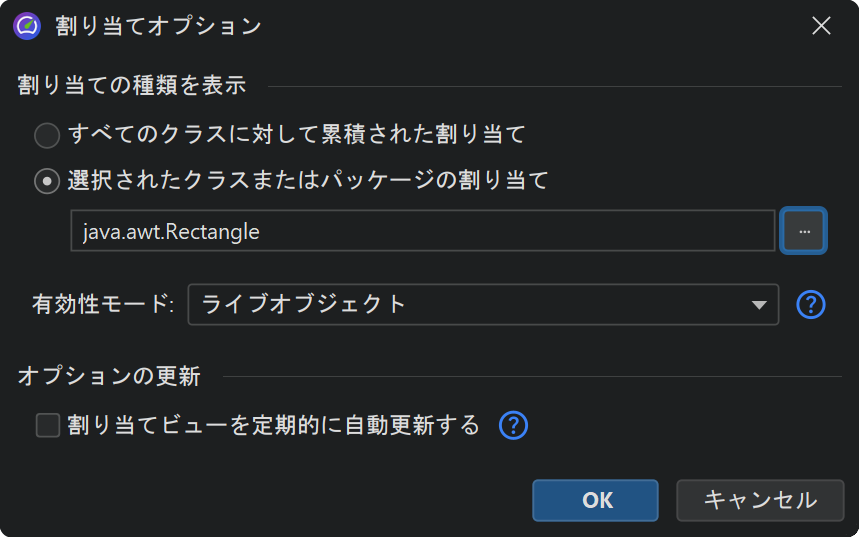Click the 割り当ての種類を表示 section heading

(132, 85)
